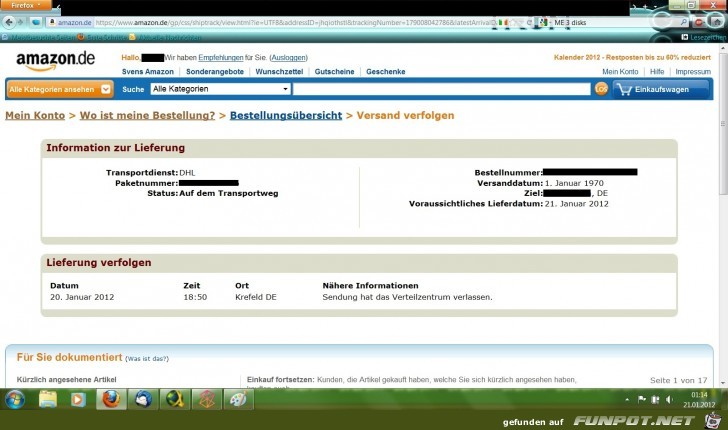Follow the Empfehlungen link
This screenshot has height=430, width=728.
[221, 58]
